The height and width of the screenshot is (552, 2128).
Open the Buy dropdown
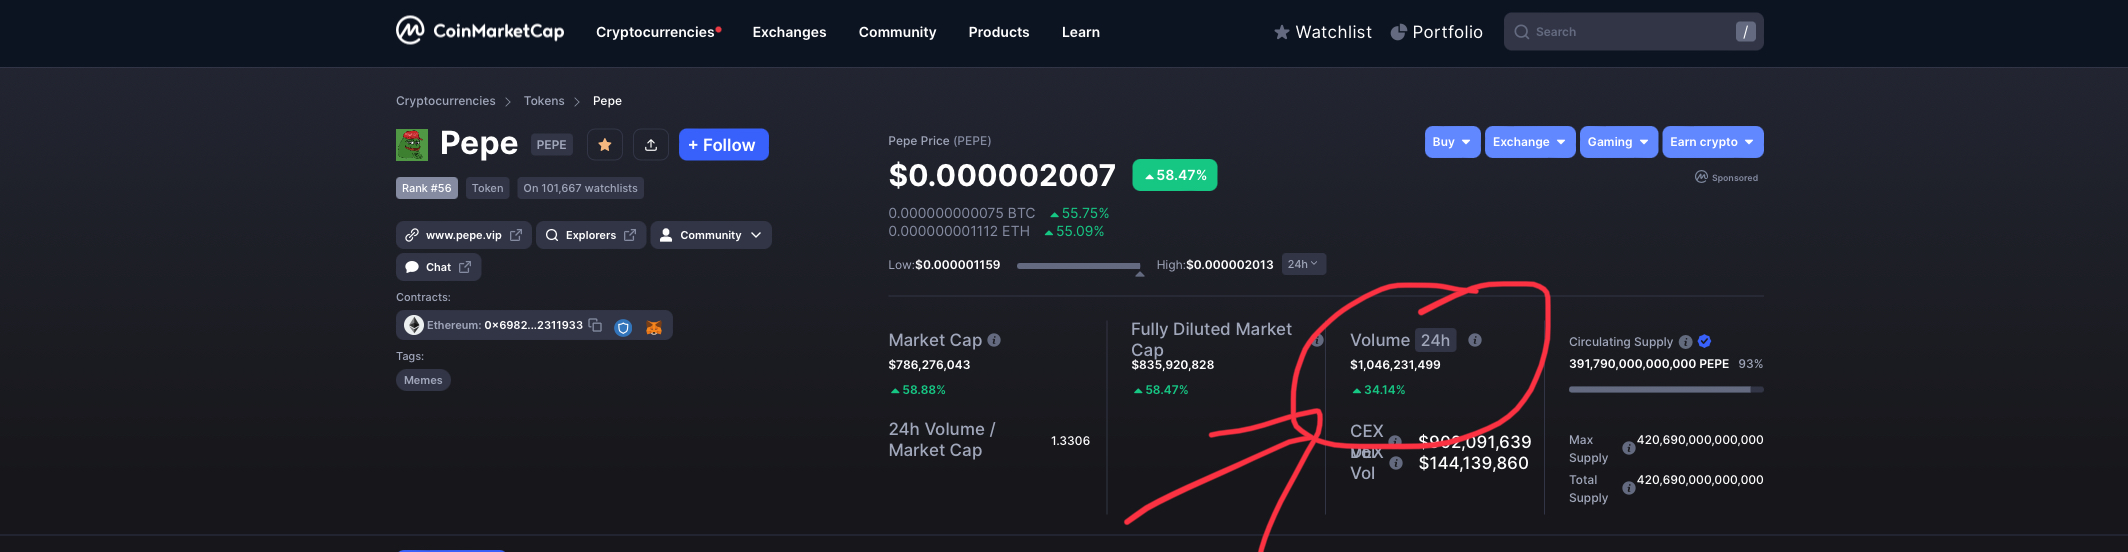pyautogui.click(x=1452, y=142)
